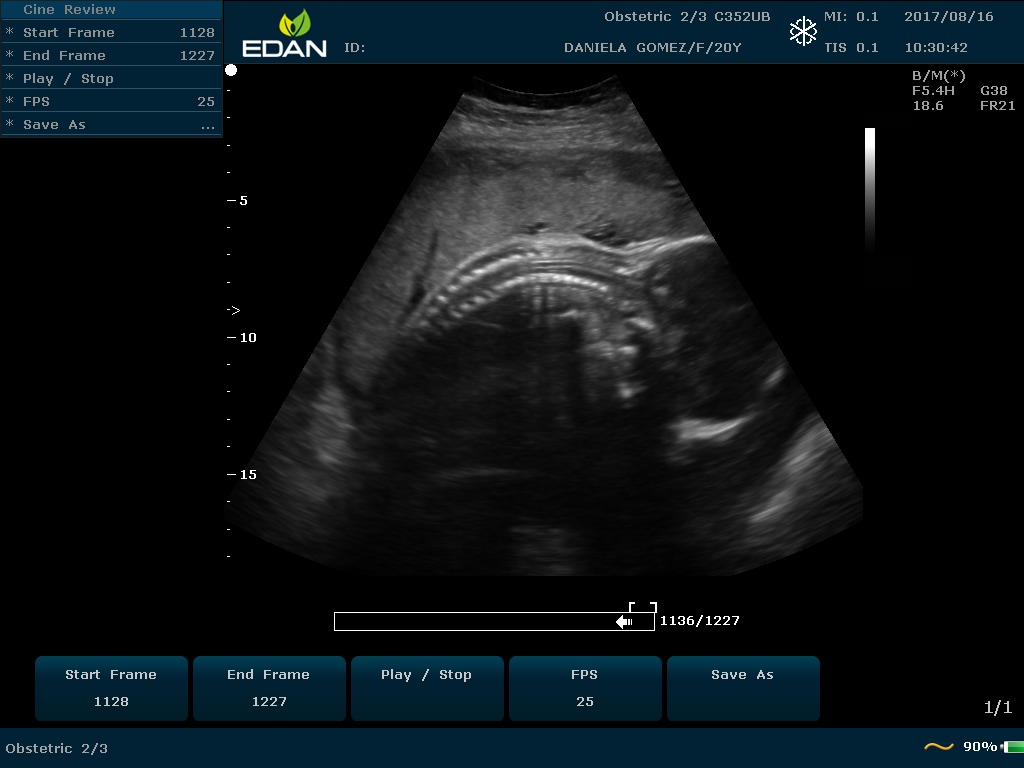Click the cine playhead arrow marker
This screenshot has height=768, width=1024.
624,622
